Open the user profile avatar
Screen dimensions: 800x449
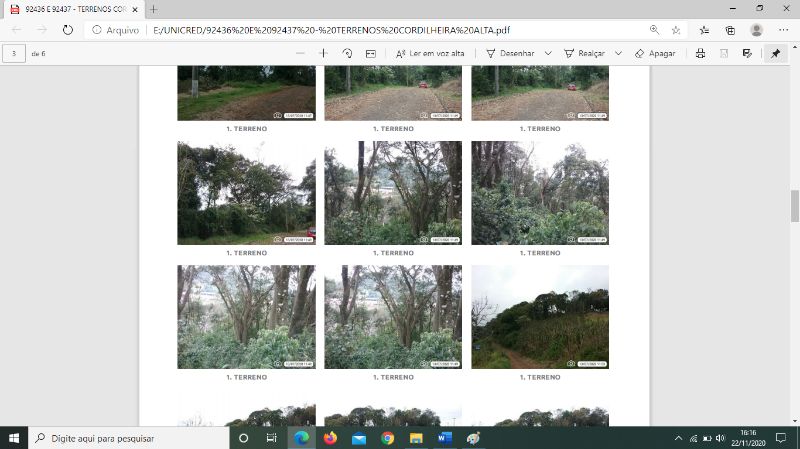click(x=757, y=30)
